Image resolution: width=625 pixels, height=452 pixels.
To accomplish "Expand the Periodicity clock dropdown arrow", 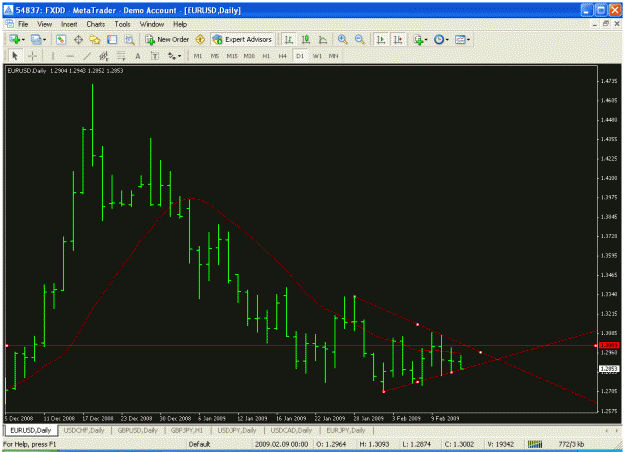I will (447, 39).
